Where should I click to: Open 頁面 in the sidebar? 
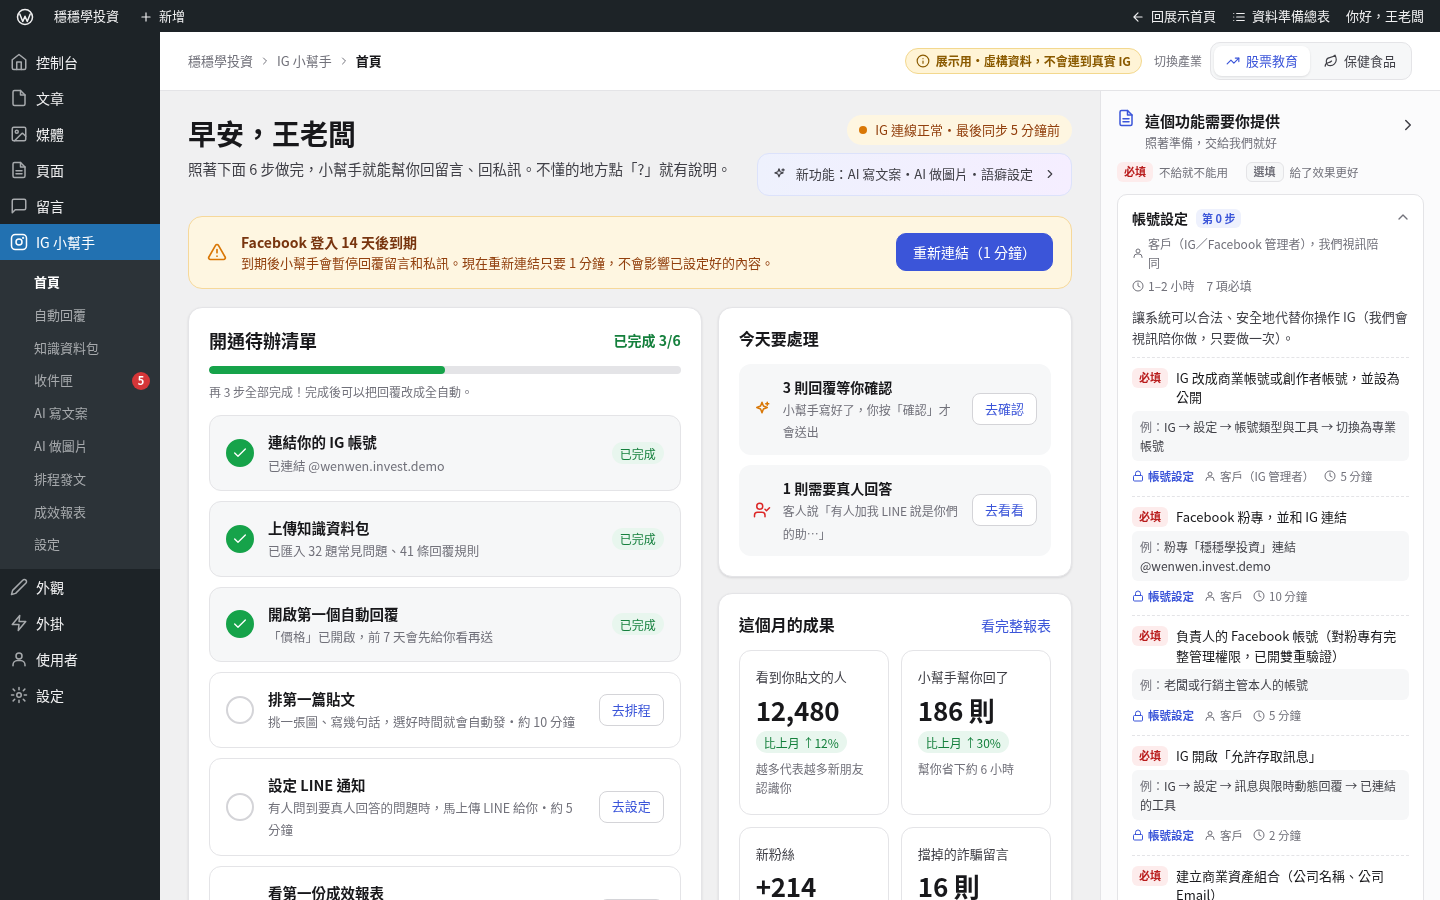tap(80, 171)
